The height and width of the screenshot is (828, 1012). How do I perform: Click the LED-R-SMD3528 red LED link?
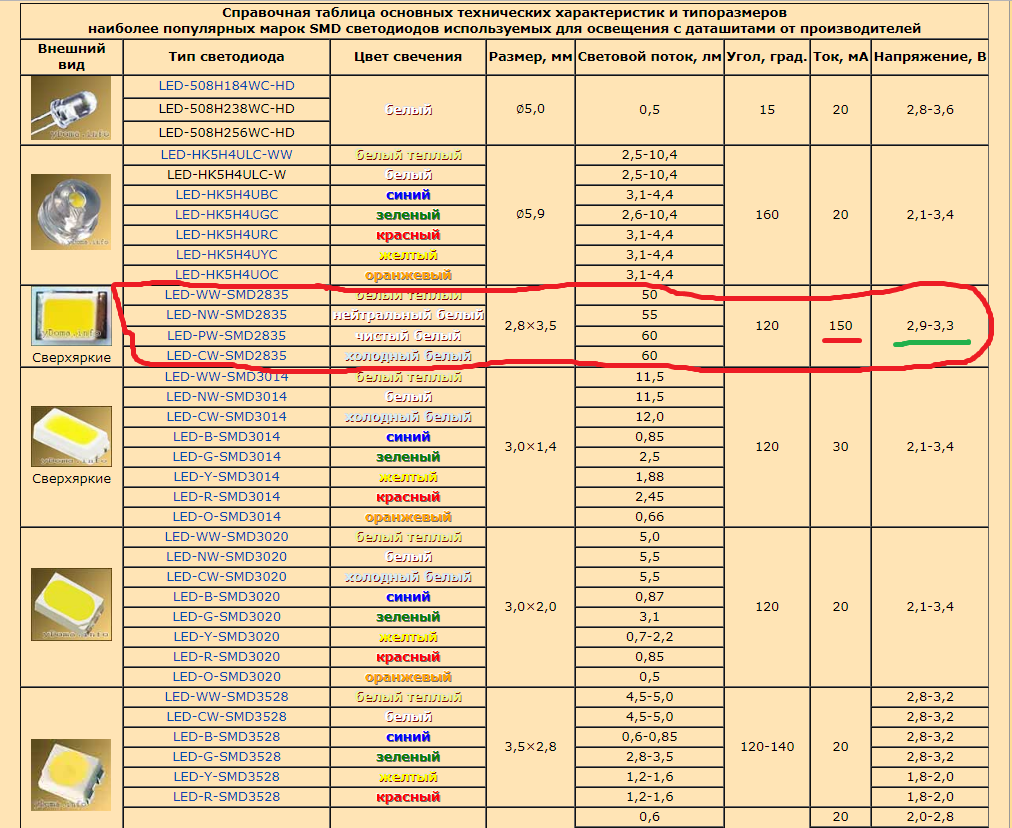coord(227,797)
